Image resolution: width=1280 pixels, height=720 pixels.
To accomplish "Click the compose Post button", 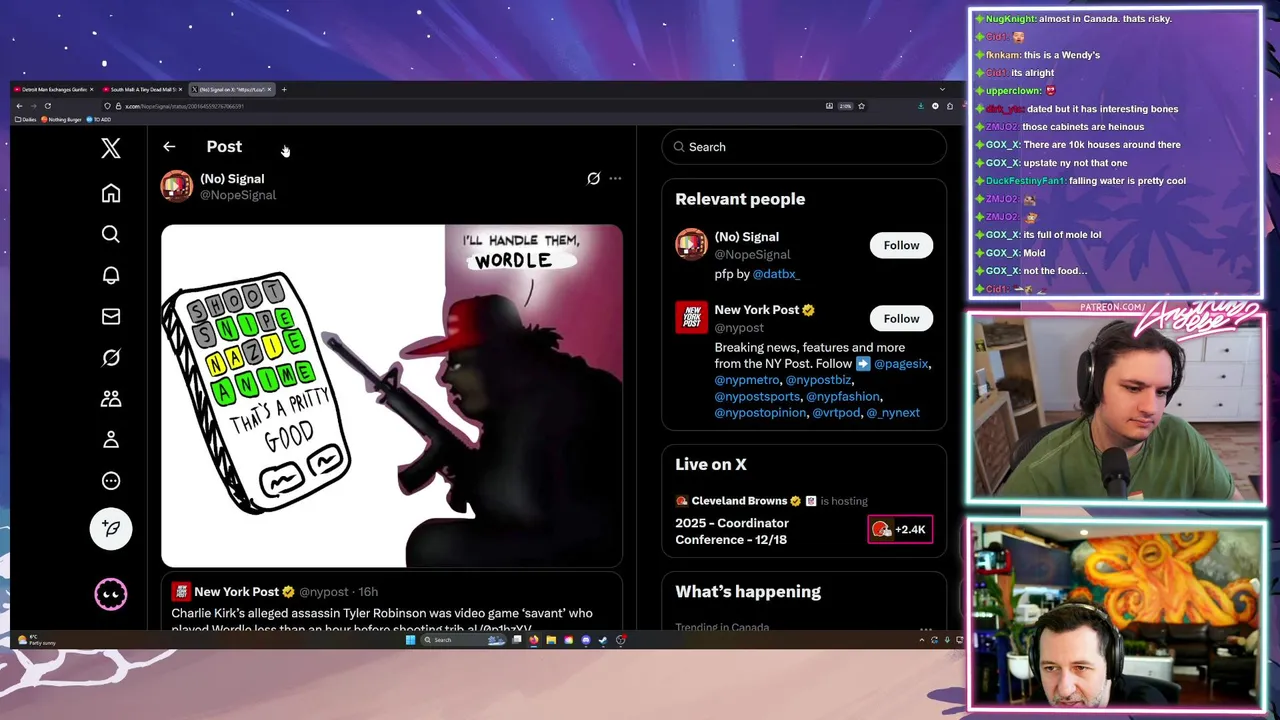I will [111, 528].
